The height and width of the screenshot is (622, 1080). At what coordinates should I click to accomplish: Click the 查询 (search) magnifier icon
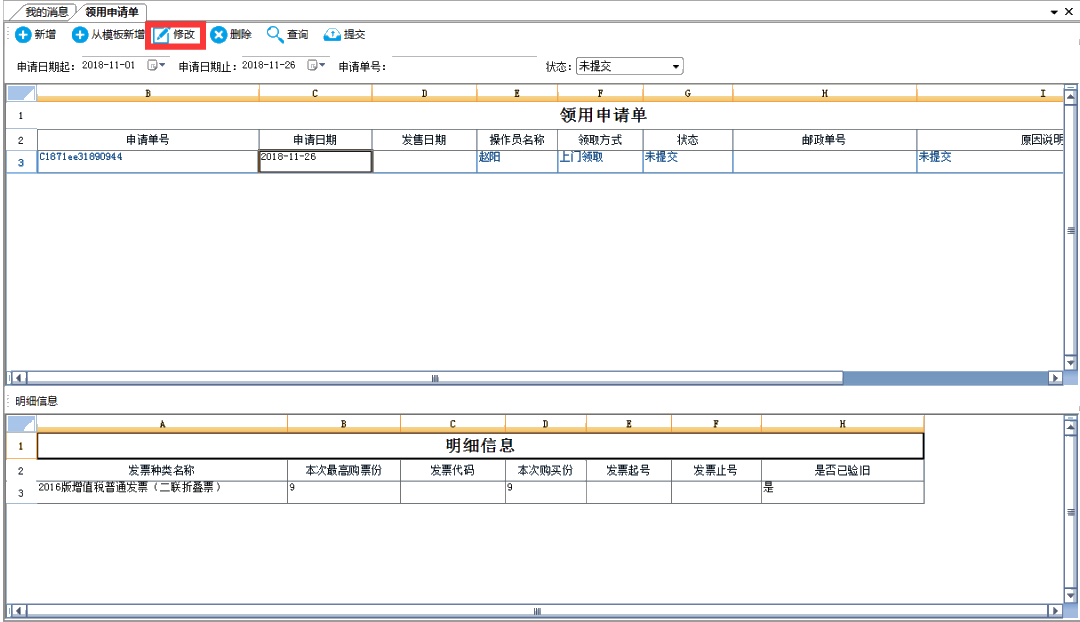[x=275, y=34]
